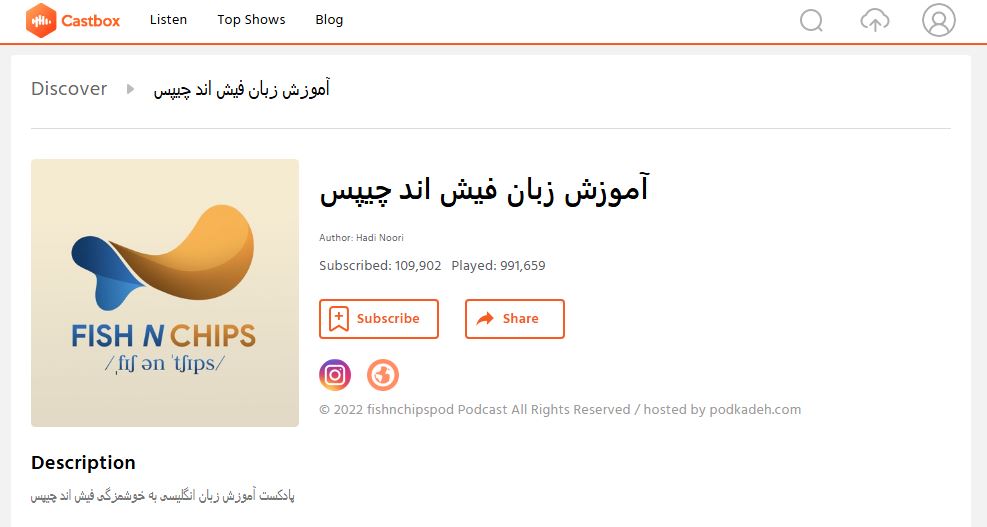Go to Top Shows
The width and height of the screenshot is (987, 527).
[251, 20]
